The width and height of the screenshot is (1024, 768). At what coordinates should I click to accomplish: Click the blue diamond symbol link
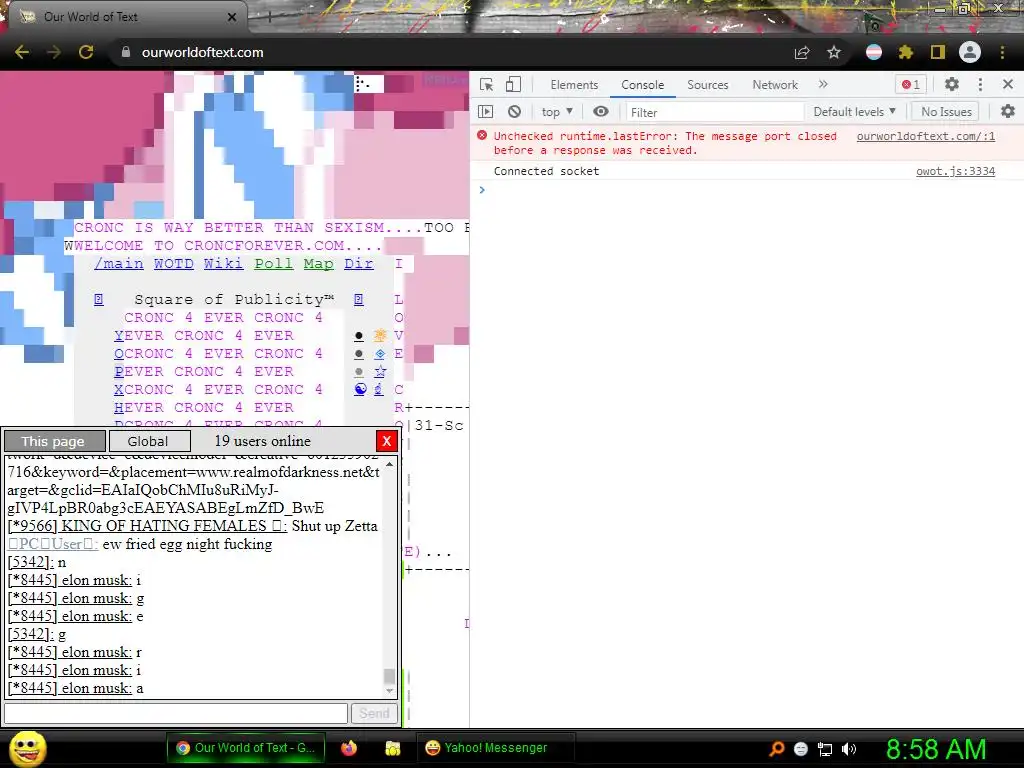[x=379, y=354]
